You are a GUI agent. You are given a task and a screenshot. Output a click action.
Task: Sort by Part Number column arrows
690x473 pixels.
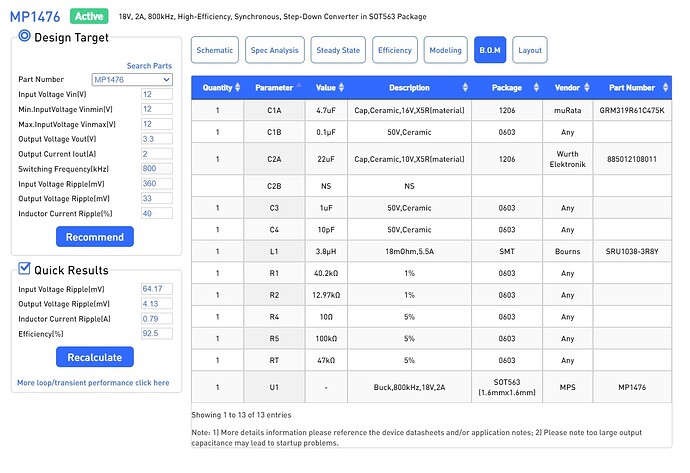pos(665,87)
